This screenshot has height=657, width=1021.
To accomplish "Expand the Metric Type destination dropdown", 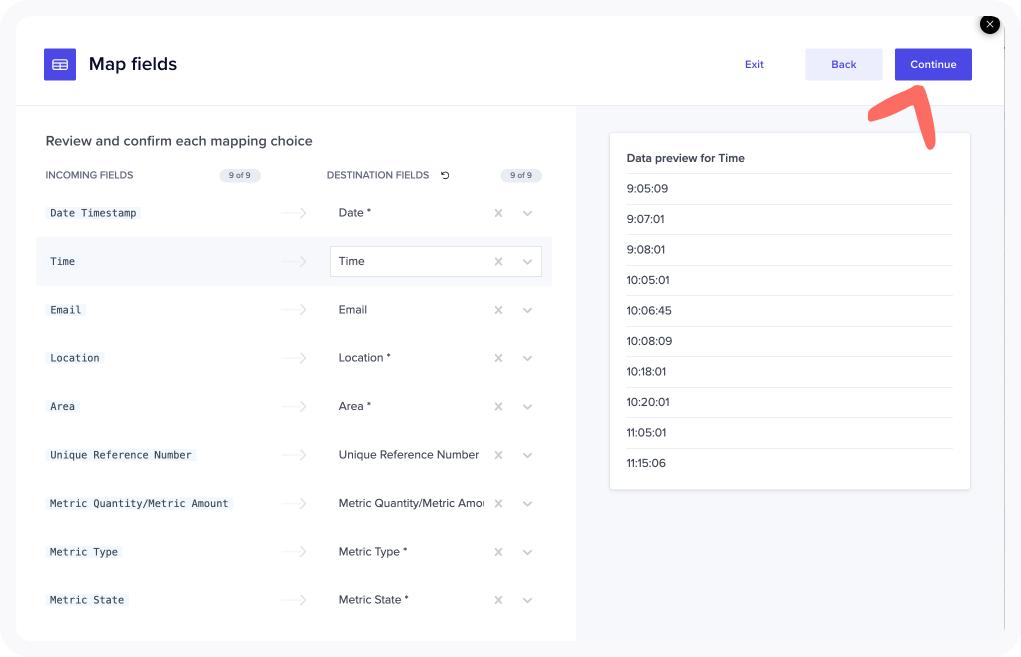I will pos(527,552).
